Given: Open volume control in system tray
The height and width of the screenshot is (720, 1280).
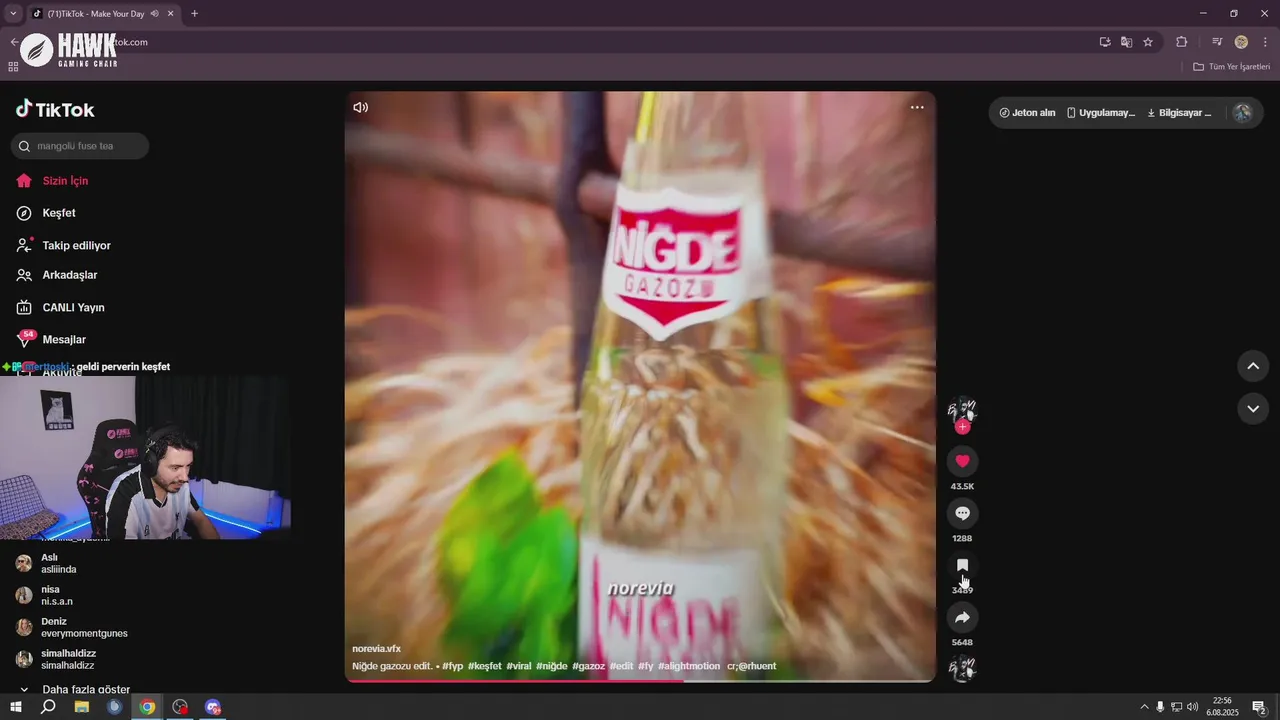Looking at the screenshot, I should [1192, 707].
